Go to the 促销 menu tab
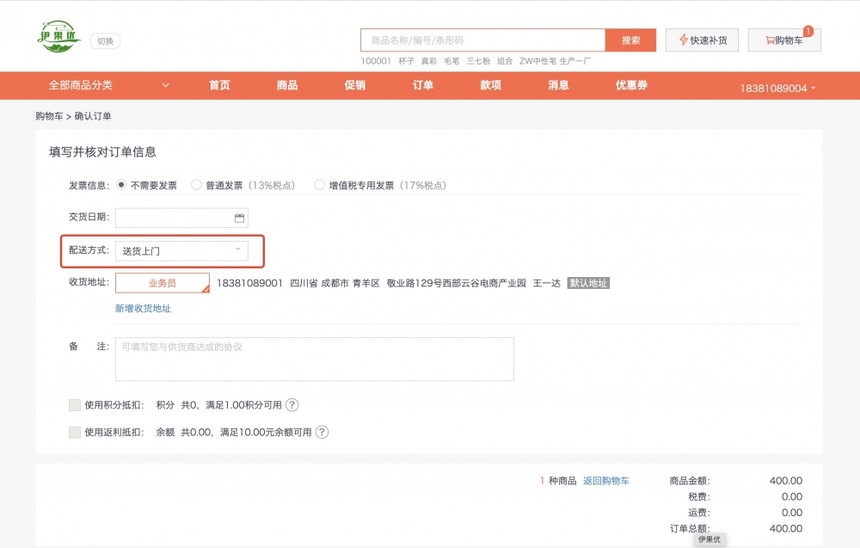 pos(355,86)
